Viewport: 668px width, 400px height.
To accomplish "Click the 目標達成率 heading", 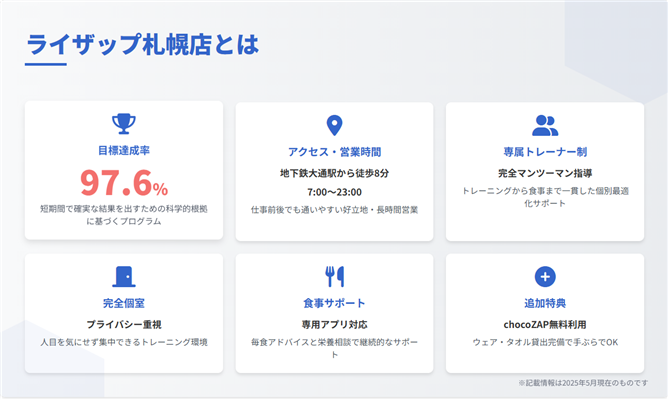I will click(124, 150).
